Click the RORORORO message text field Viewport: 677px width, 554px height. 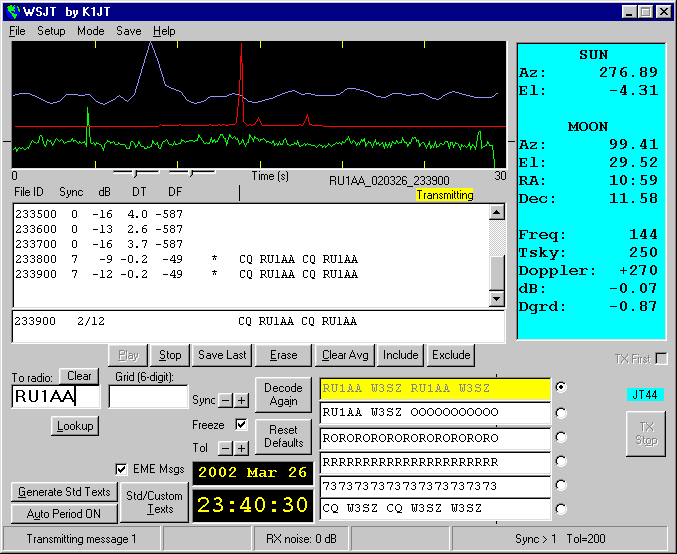coord(435,438)
